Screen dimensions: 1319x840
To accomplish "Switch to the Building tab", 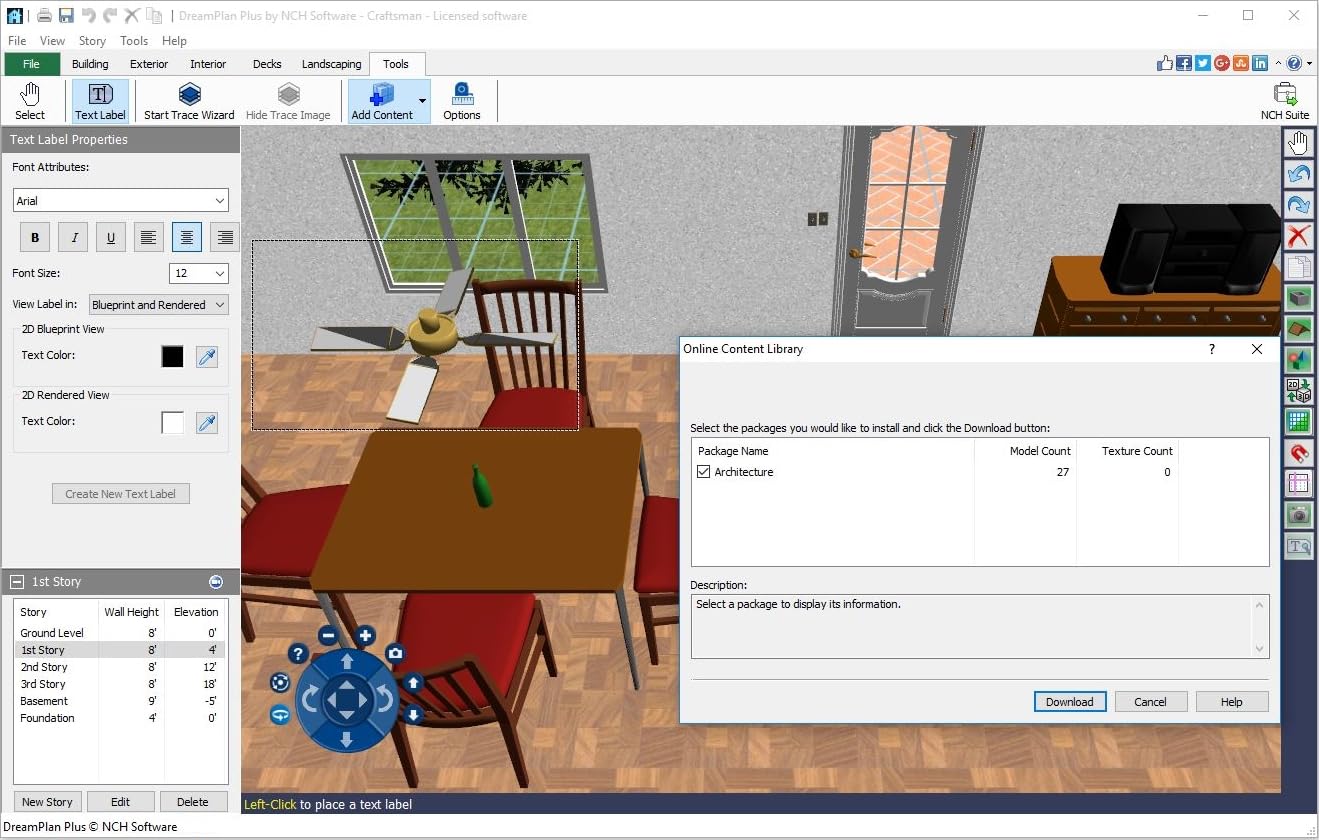I will click(x=90, y=64).
